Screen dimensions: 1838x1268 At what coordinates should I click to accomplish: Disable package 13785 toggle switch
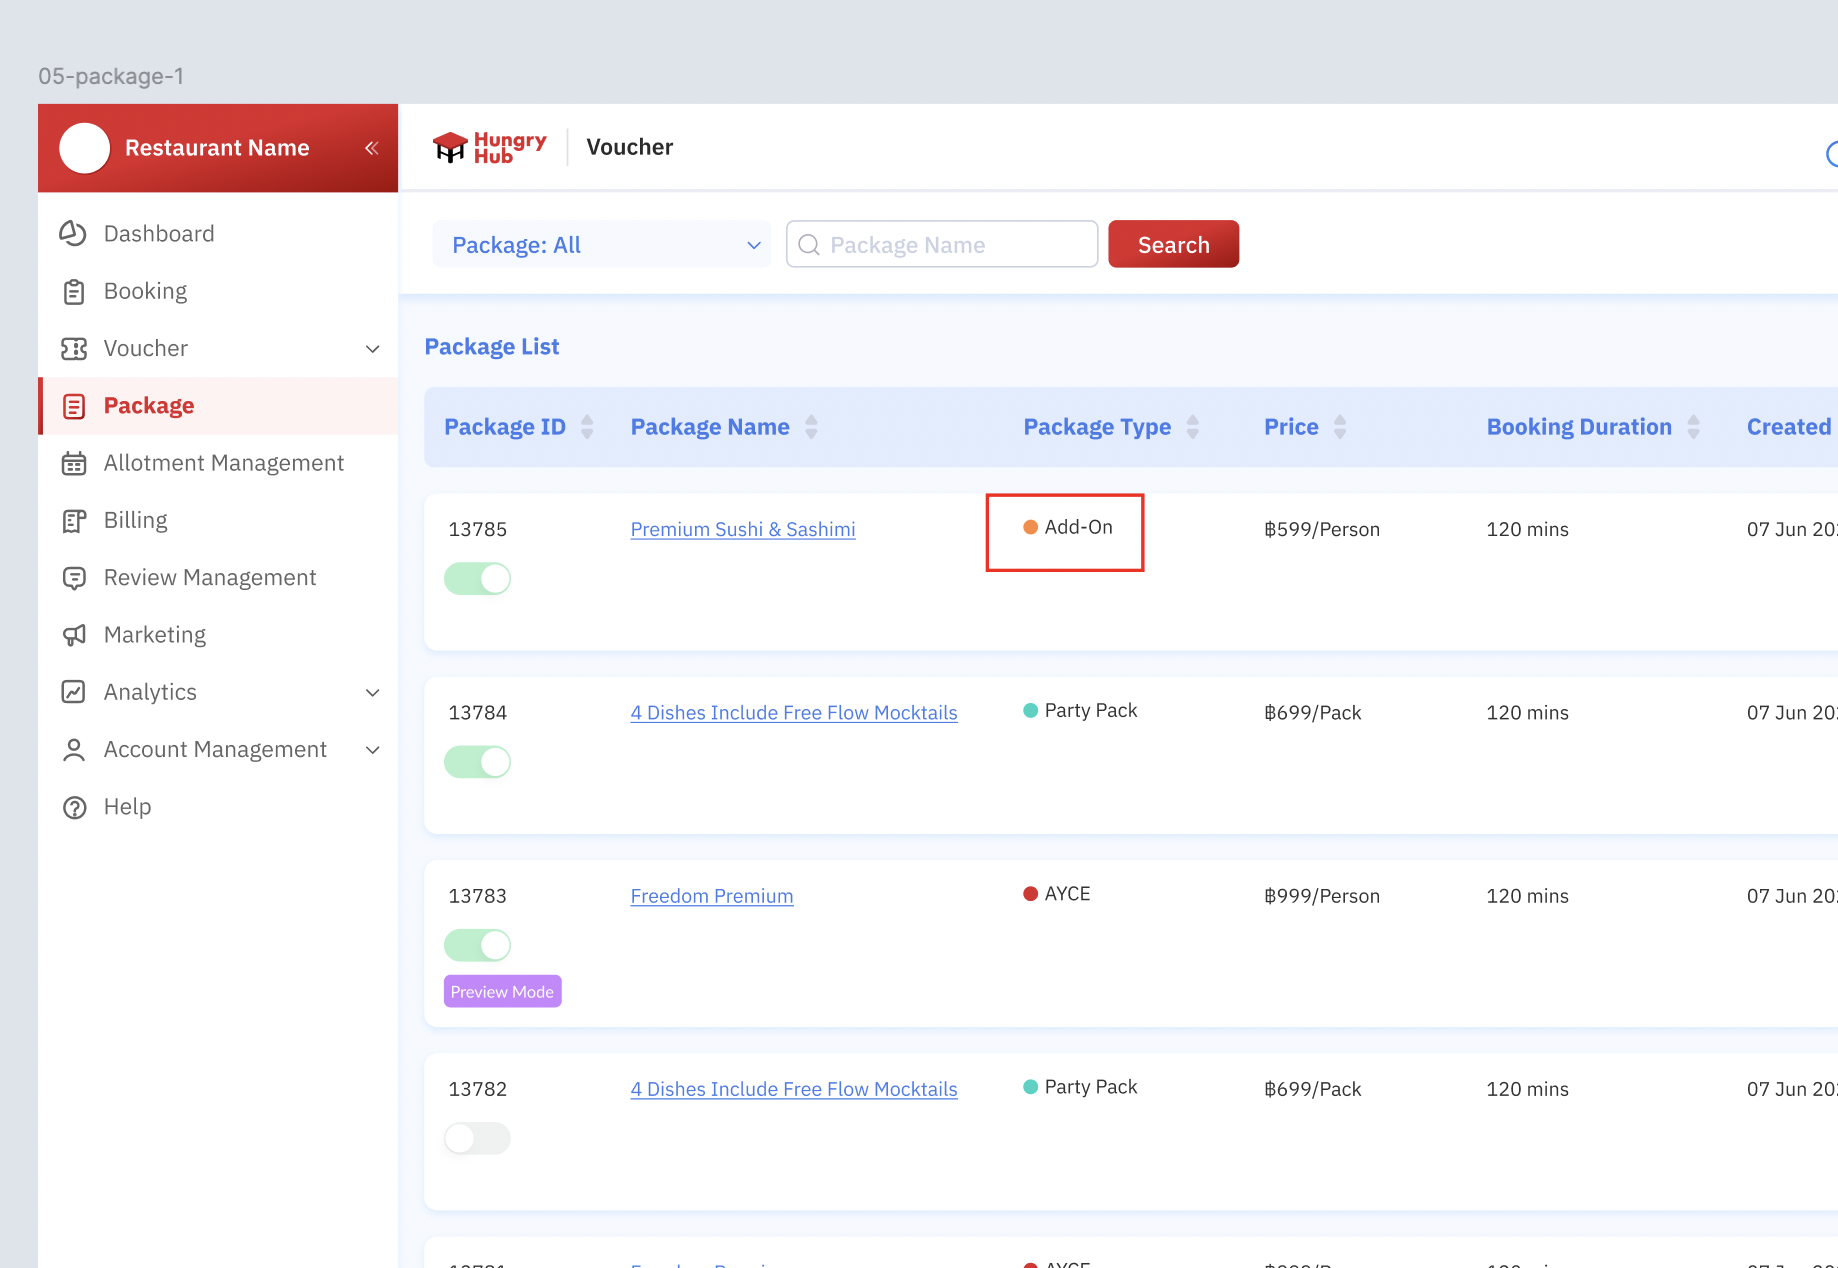tap(477, 578)
